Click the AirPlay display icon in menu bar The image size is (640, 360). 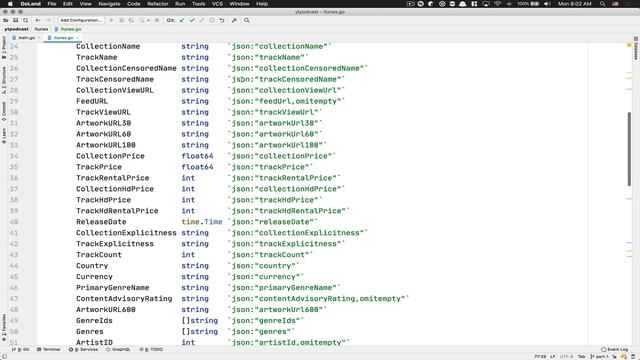pos(486,4)
